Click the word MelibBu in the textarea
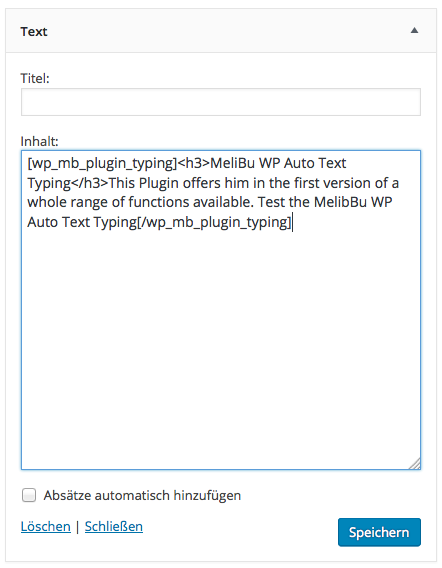The width and height of the screenshot is (442, 568). (341, 202)
